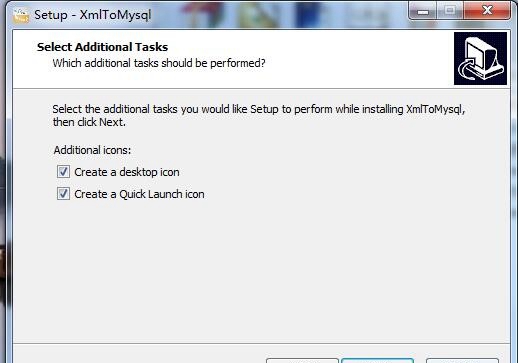Uncheck the Create a desktop icon checkbox
Viewport: 518px width, 363px height.
(x=63, y=172)
